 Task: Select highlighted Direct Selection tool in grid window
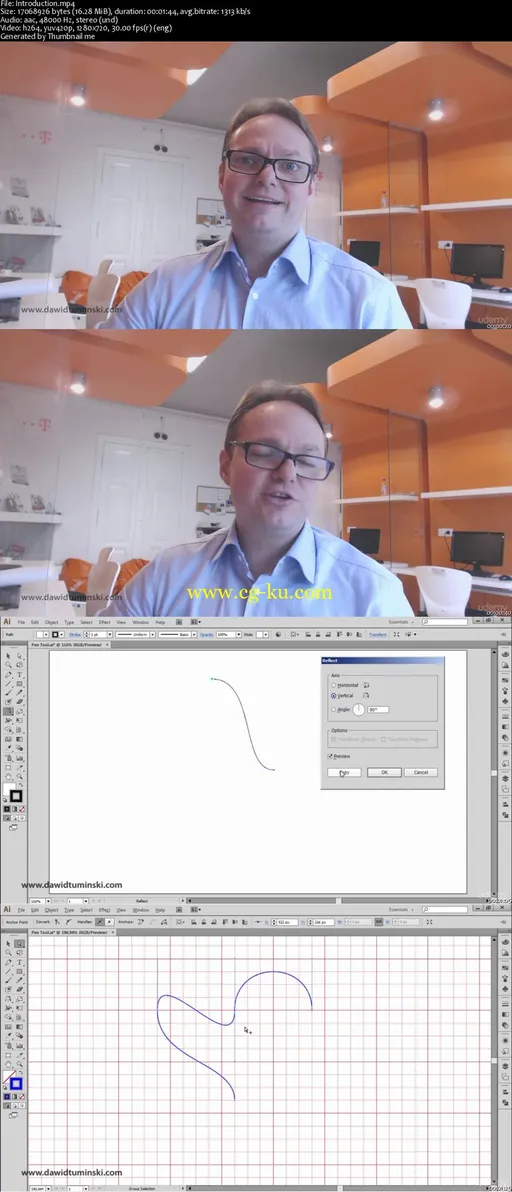(x=19, y=943)
